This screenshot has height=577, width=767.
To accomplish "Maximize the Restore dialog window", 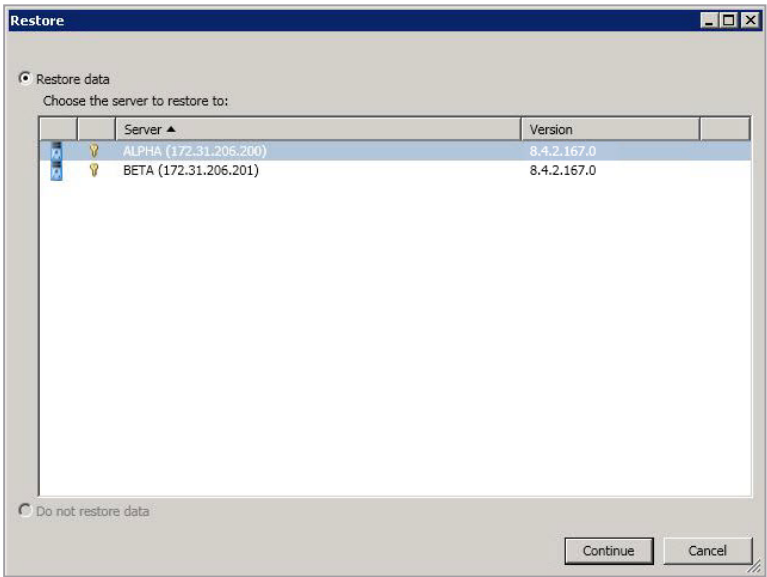I will coord(729,21).
